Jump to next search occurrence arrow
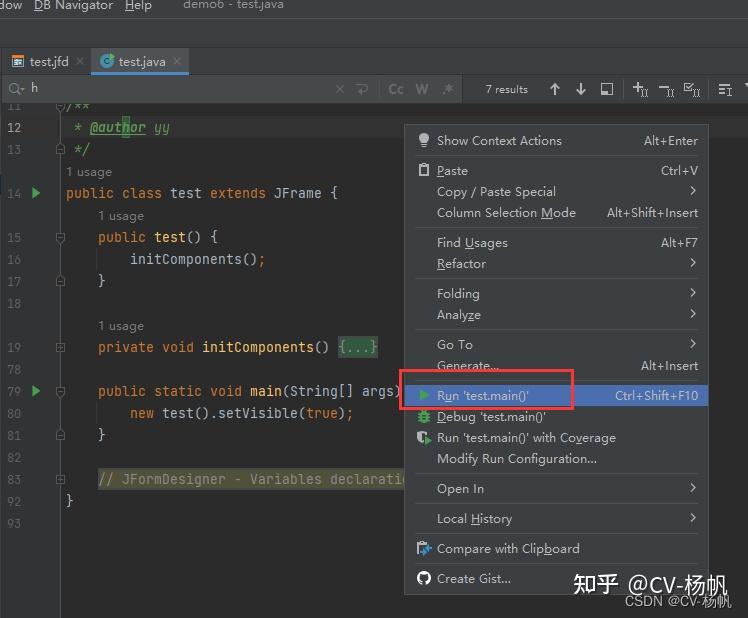 click(x=581, y=89)
